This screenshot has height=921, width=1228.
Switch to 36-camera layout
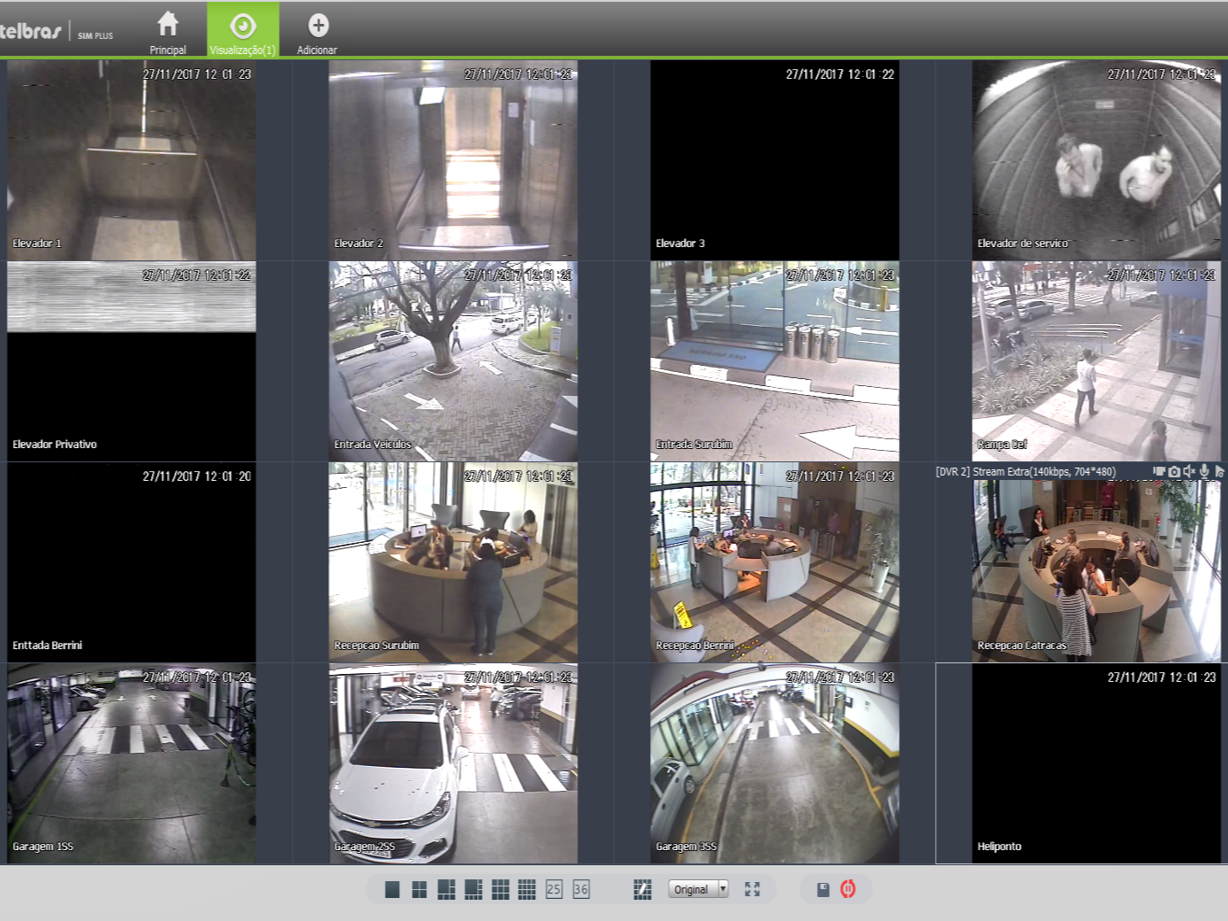(581, 889)
